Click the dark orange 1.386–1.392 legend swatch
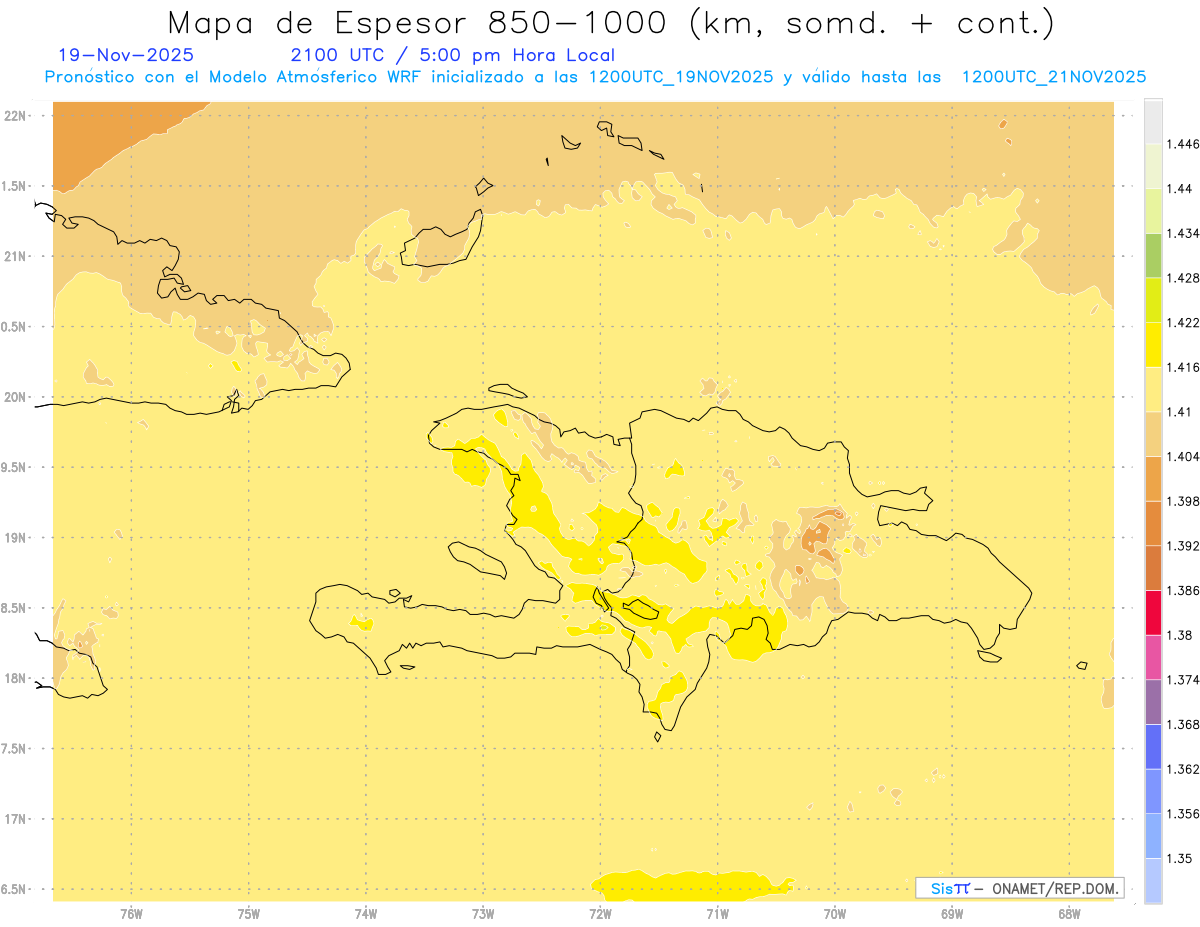The width and height of the screenshot is (1200, 927). coord(1153,568)
